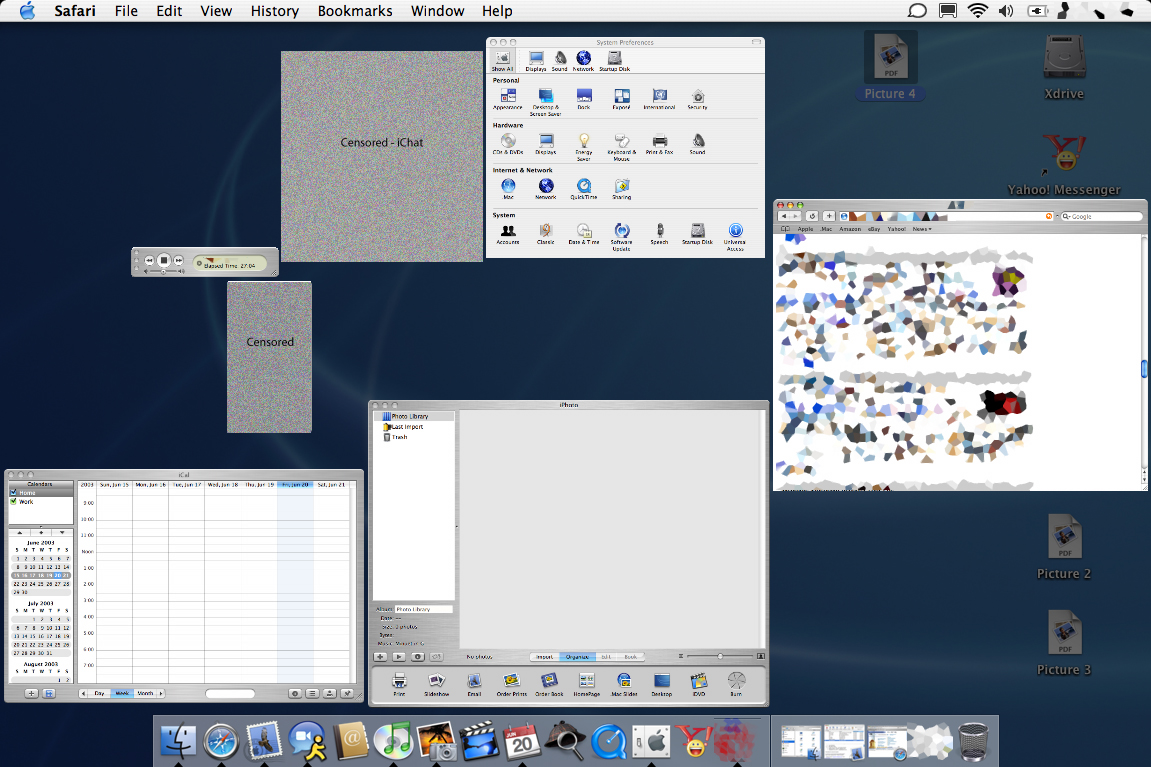This screenshot has width=1151, height=767.
Task: Click the mini-calendar down arrow in iCal
Action: click(x=62, y=532)
